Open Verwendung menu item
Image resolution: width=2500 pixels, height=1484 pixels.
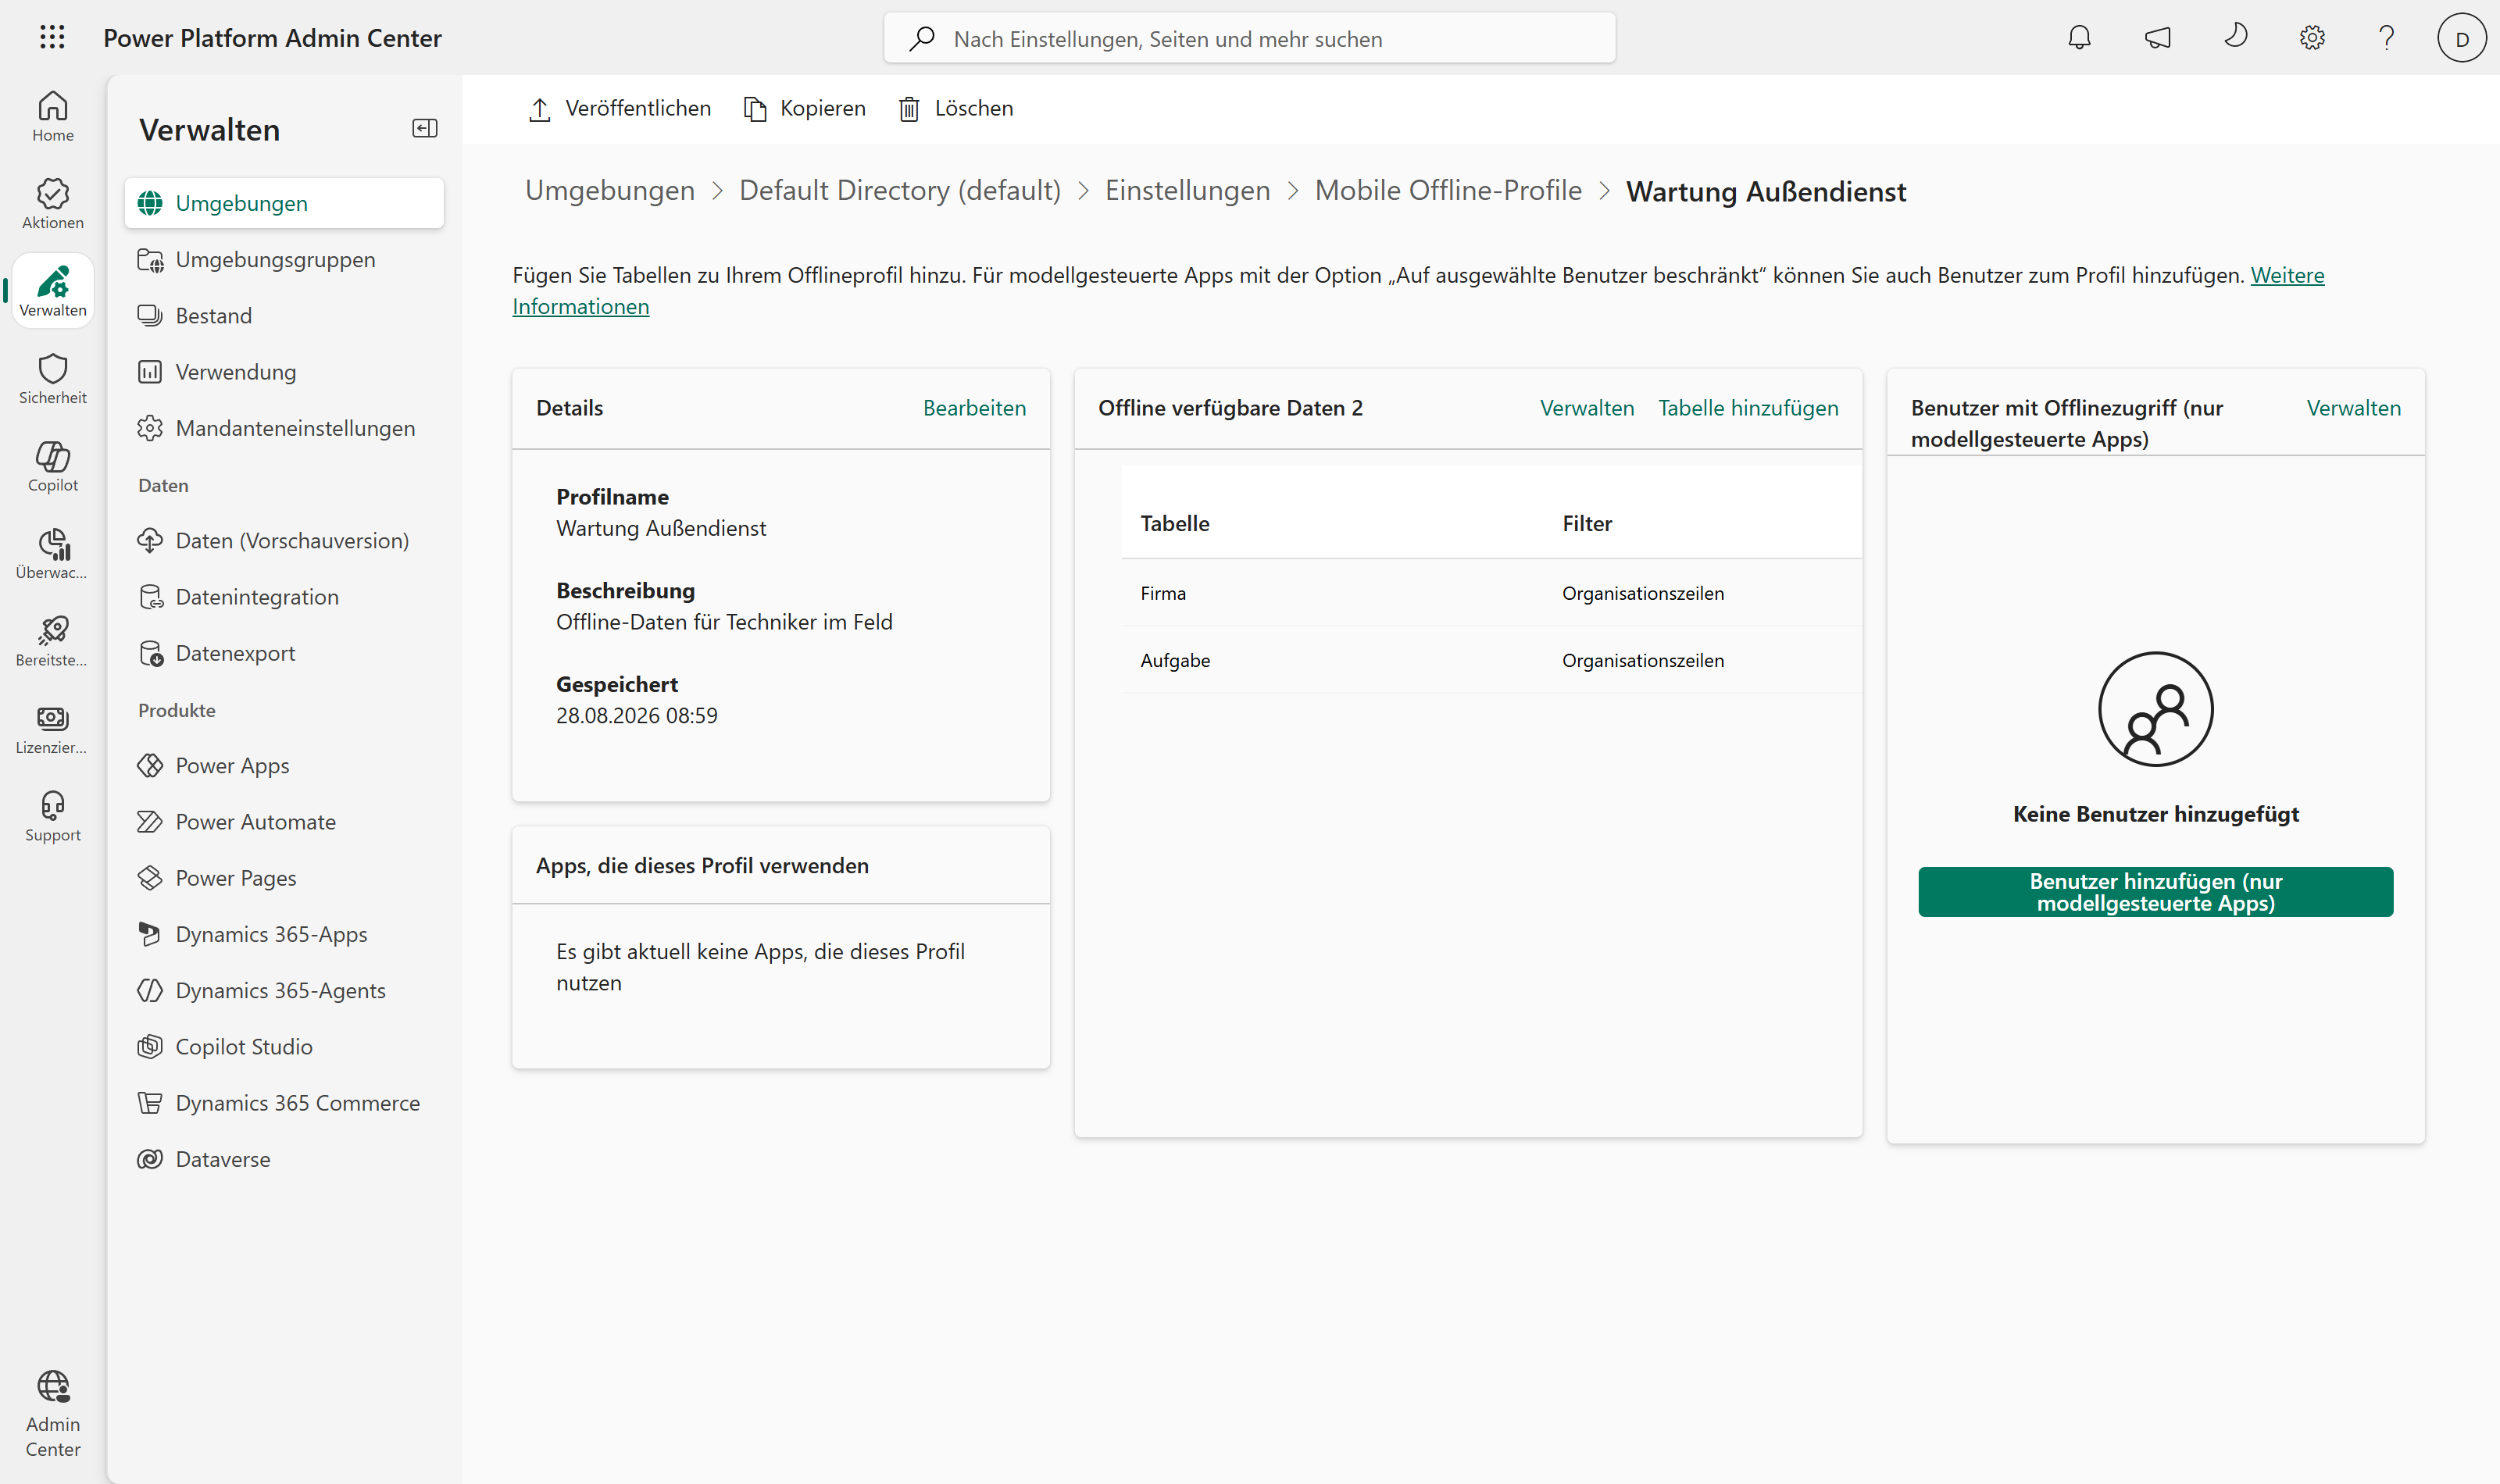click(284, 372)
